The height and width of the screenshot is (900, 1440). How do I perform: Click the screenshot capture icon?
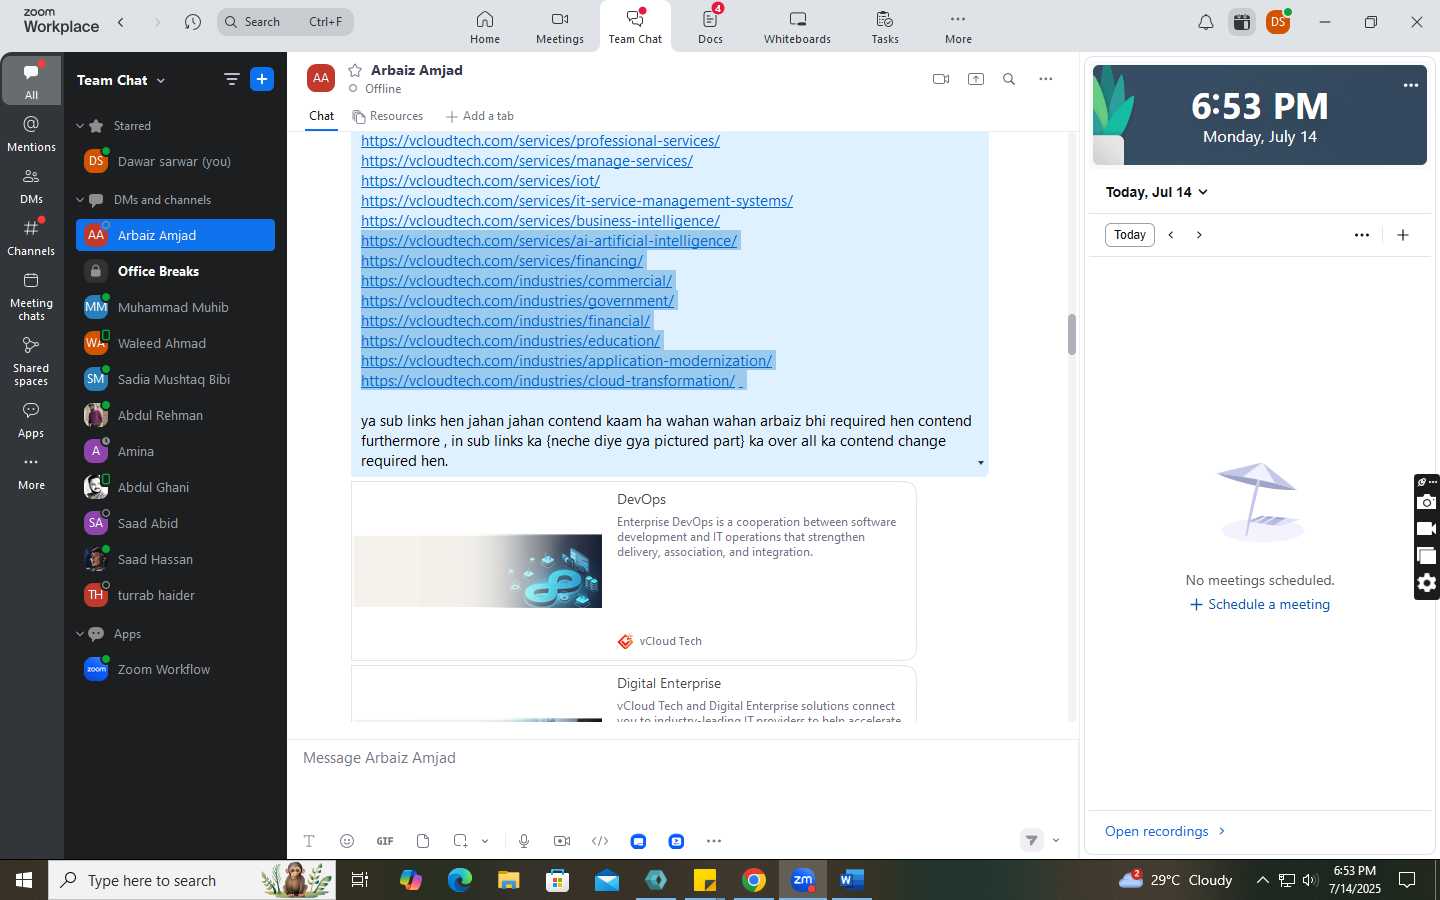460,841
